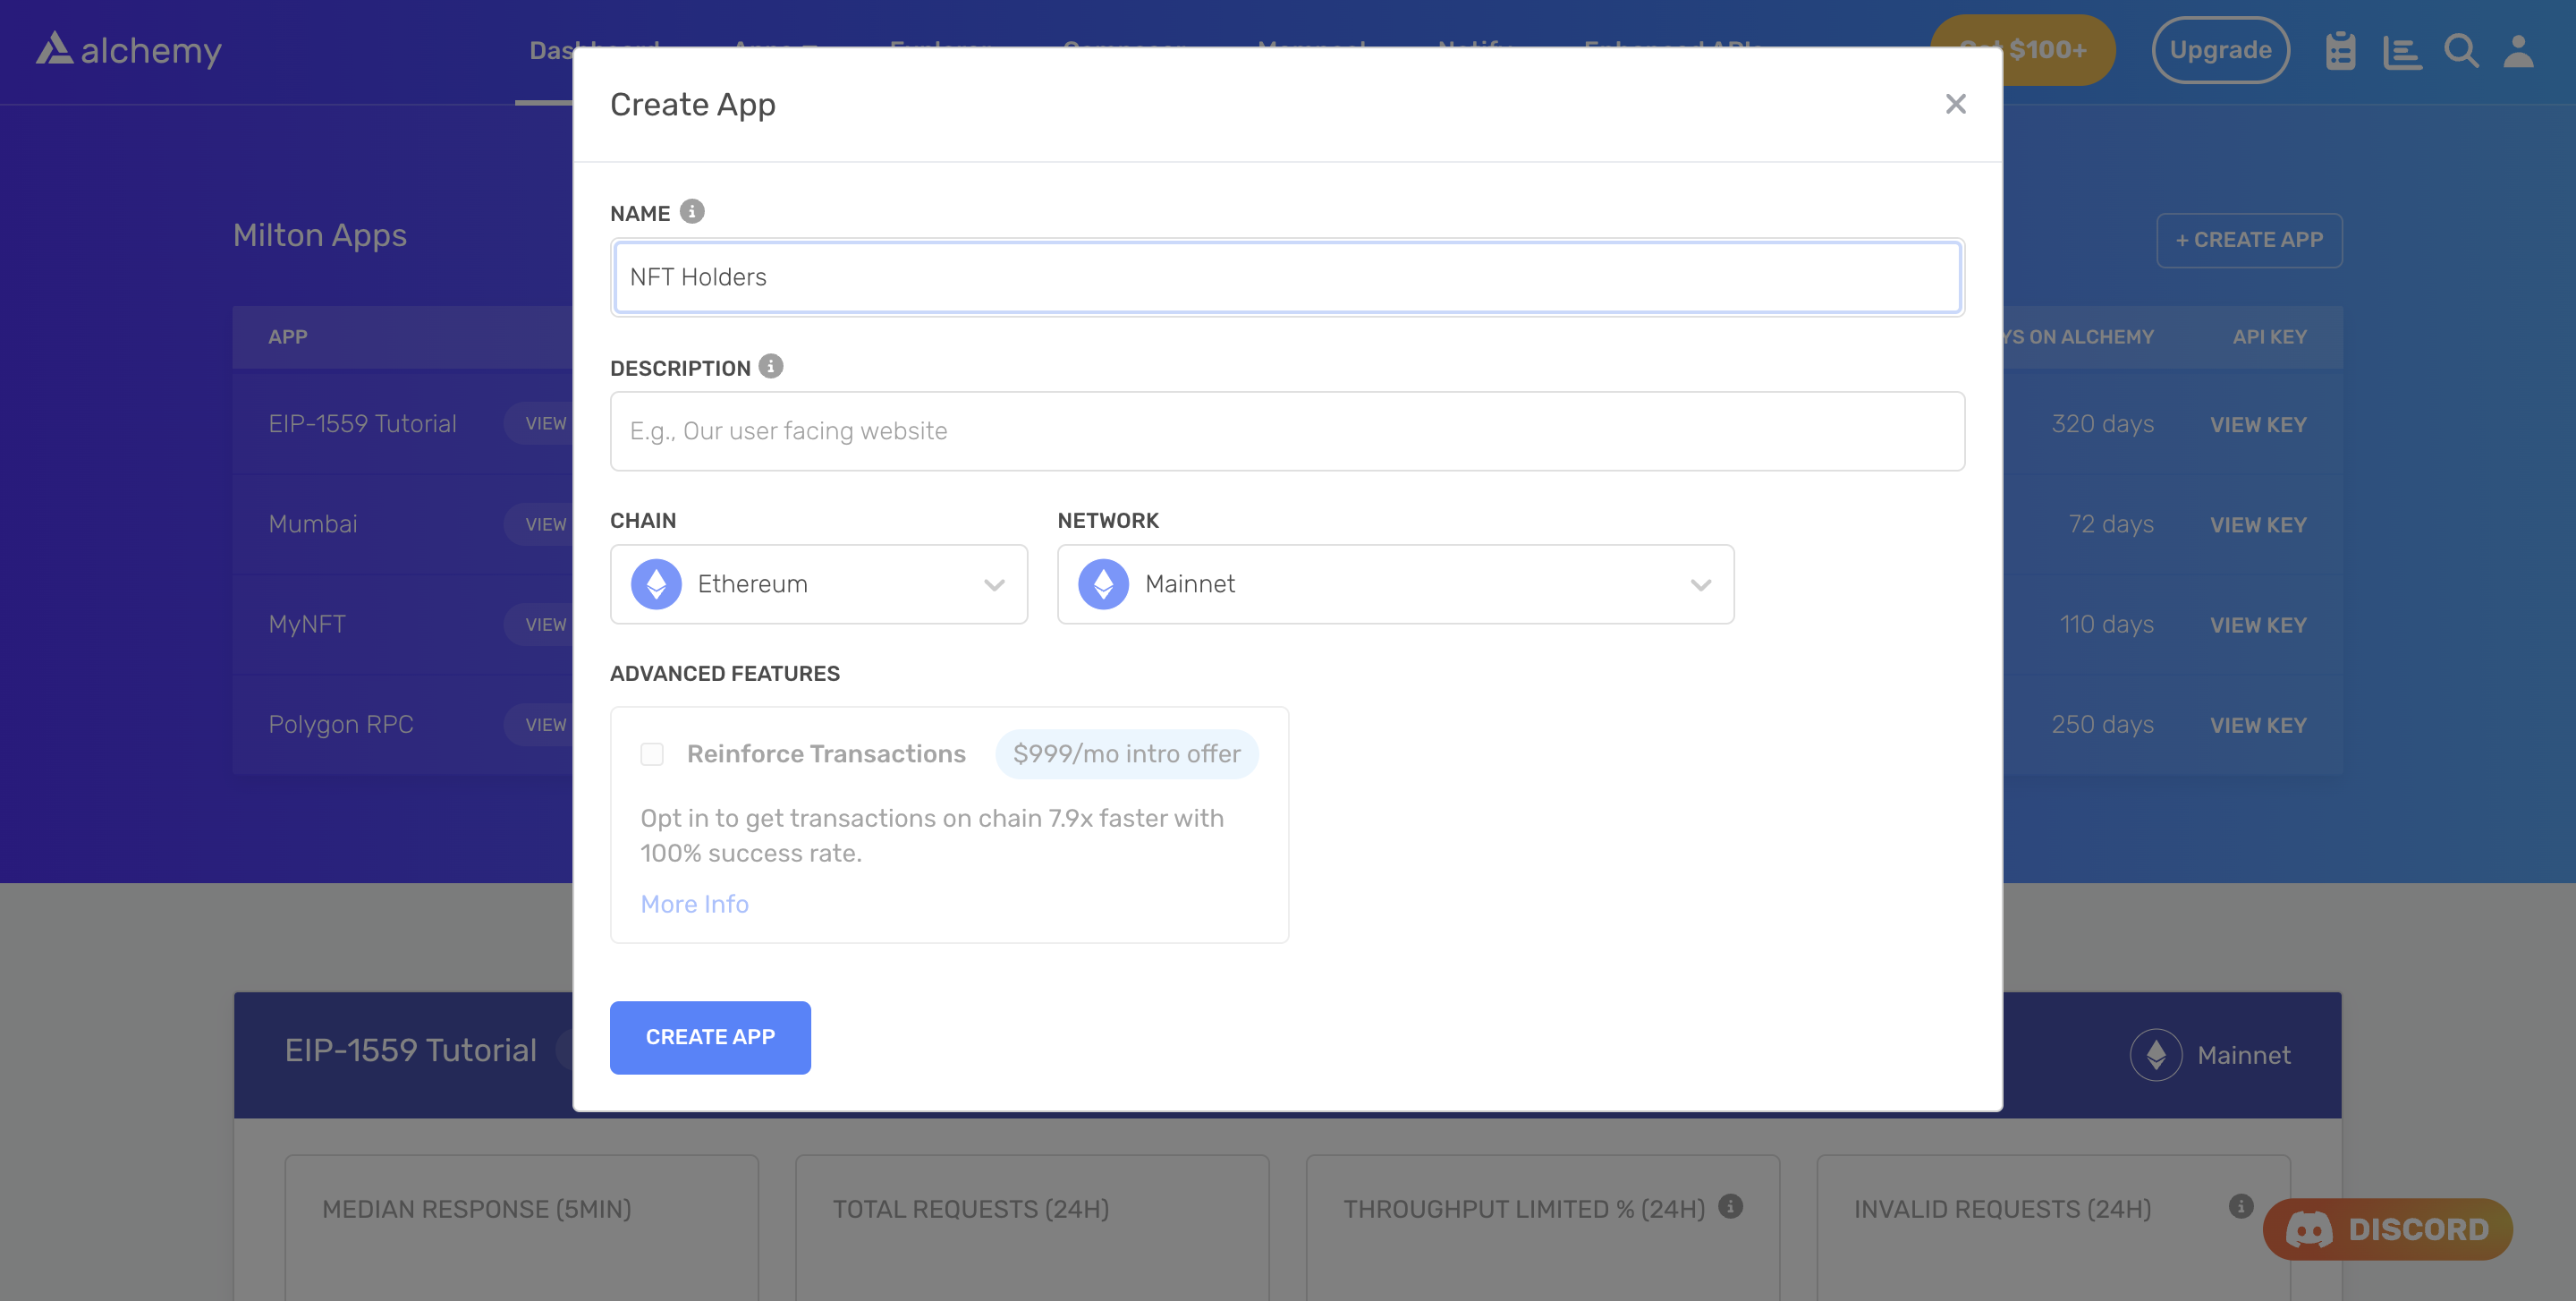Screen dimensions: 2576x1301
Task: Enable the Reinforce Transactions checkbox
Action: tap(652, 754)
